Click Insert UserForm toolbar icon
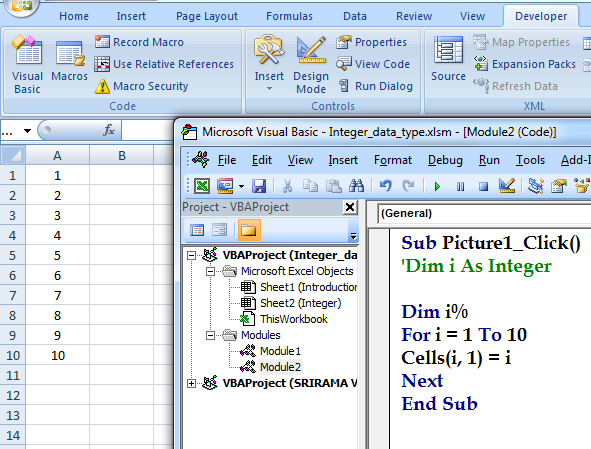 [225, 186]
